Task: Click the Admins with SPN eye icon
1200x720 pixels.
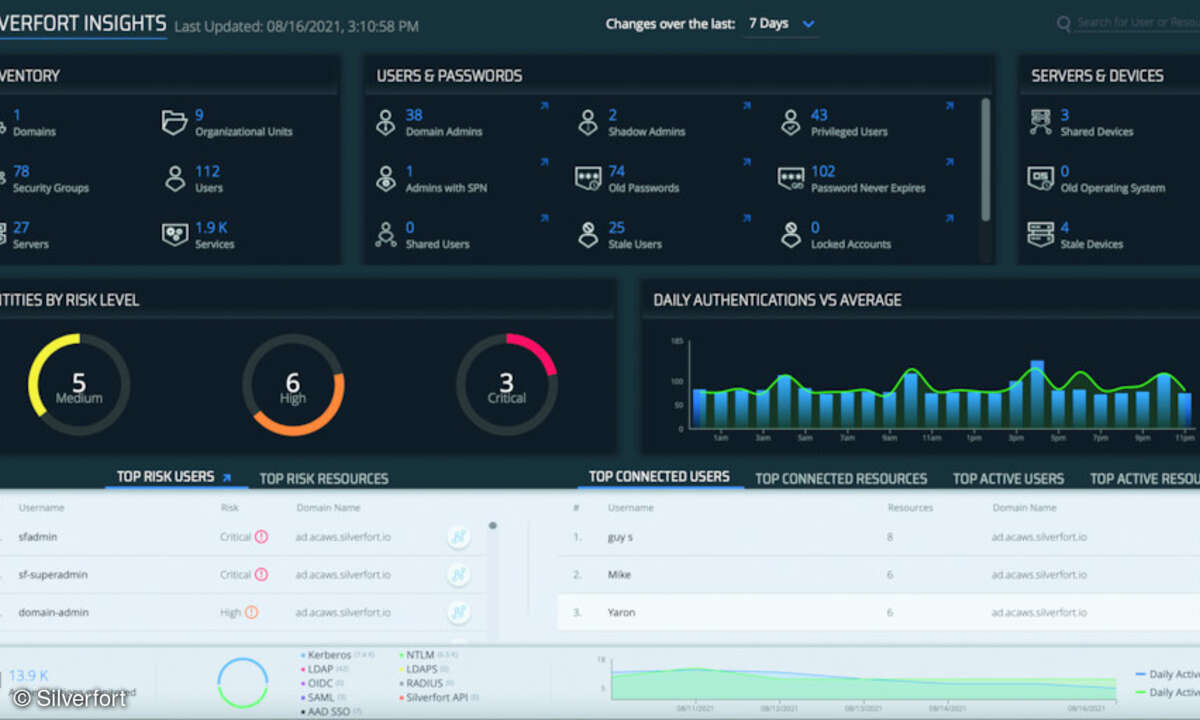Action: coord(385,179)
